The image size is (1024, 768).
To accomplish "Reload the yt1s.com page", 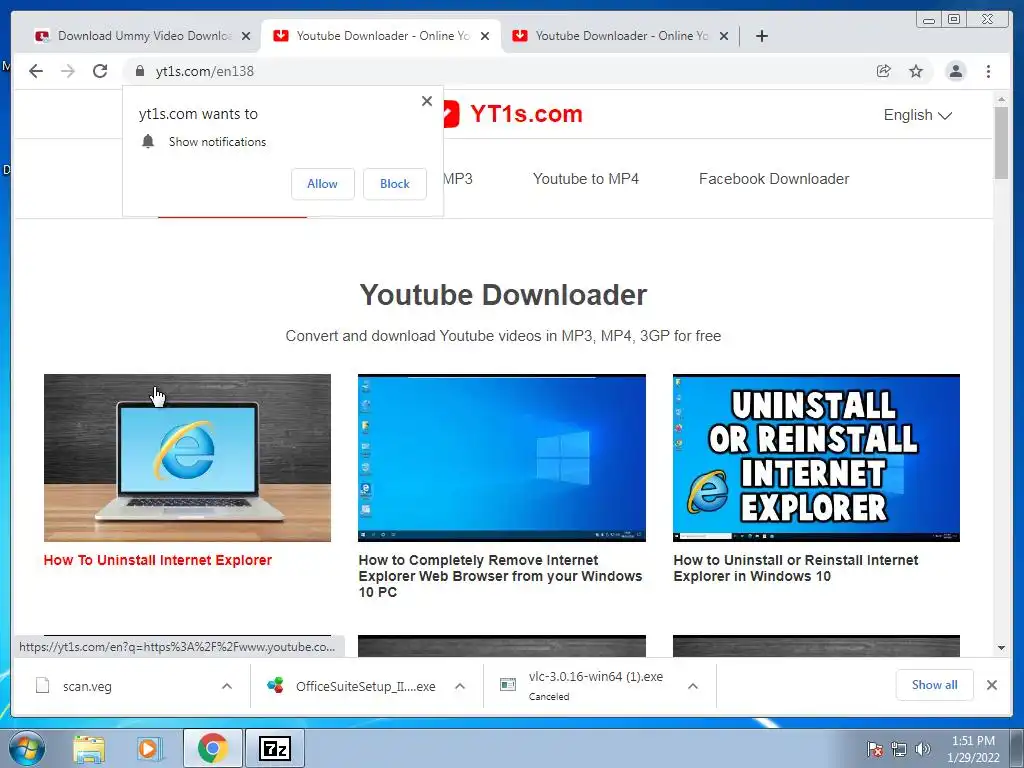I will pos(100,71).
